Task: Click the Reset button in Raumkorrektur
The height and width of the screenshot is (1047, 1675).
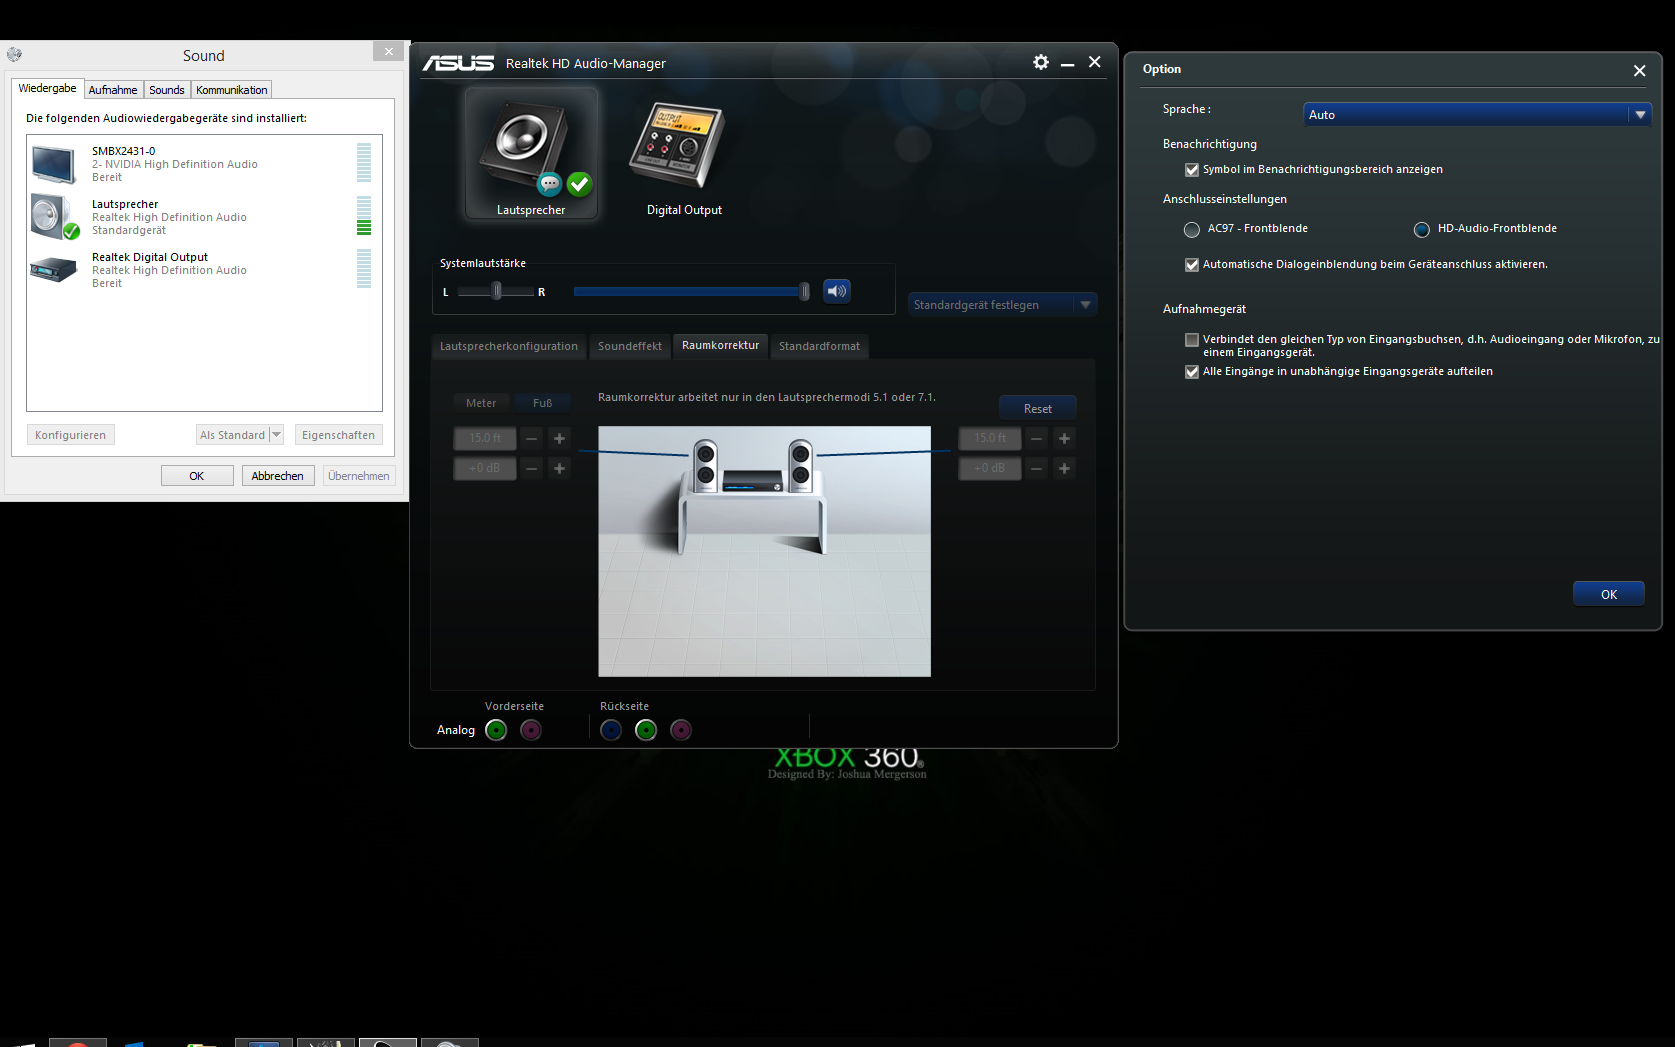Action: 1038,408
